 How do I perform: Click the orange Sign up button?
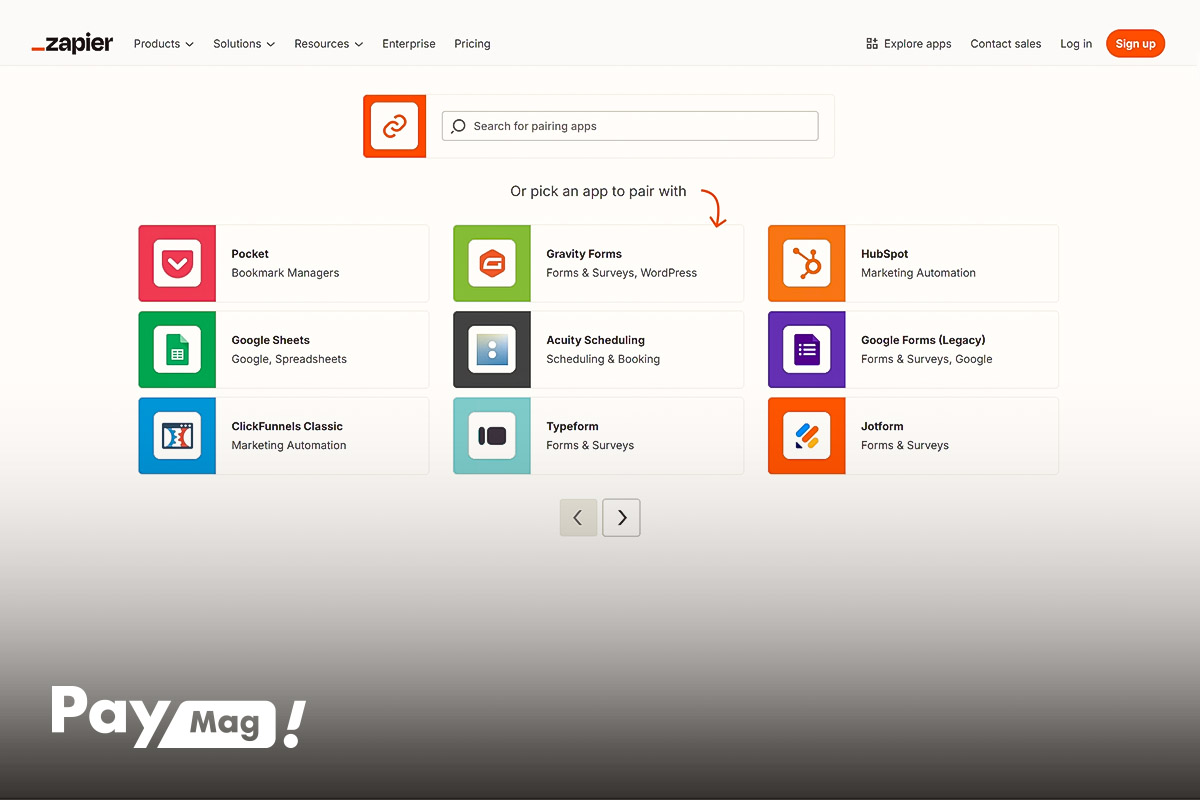(1135, 44)
